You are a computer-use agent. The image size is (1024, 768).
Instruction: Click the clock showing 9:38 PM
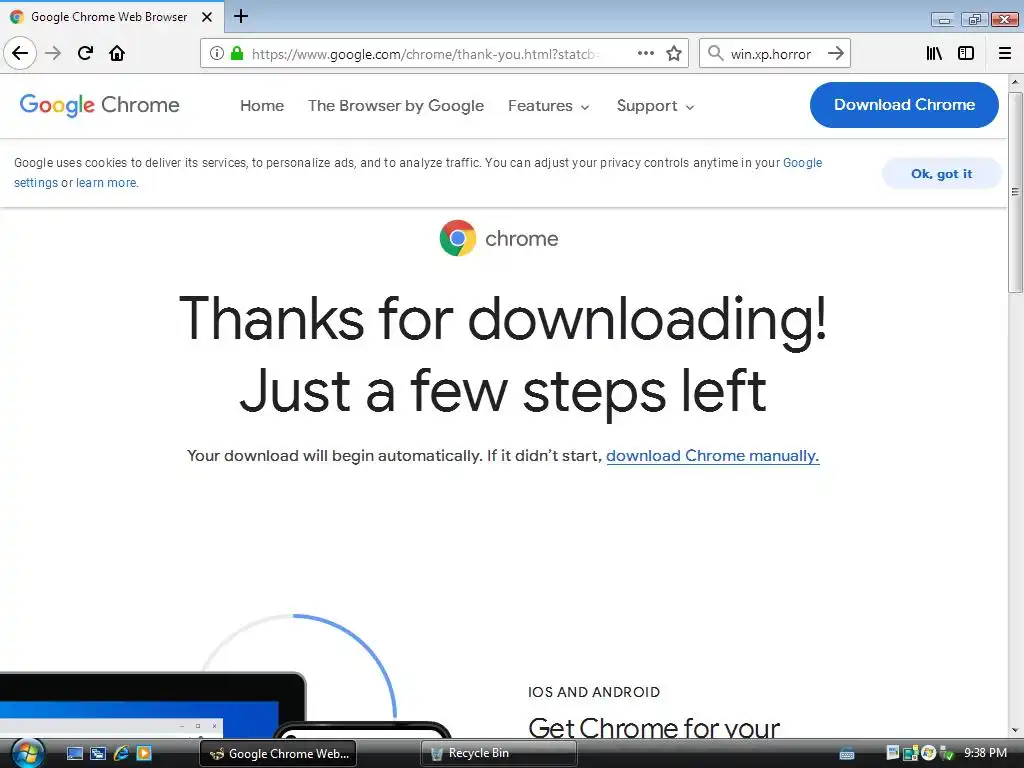coord(985,753)
